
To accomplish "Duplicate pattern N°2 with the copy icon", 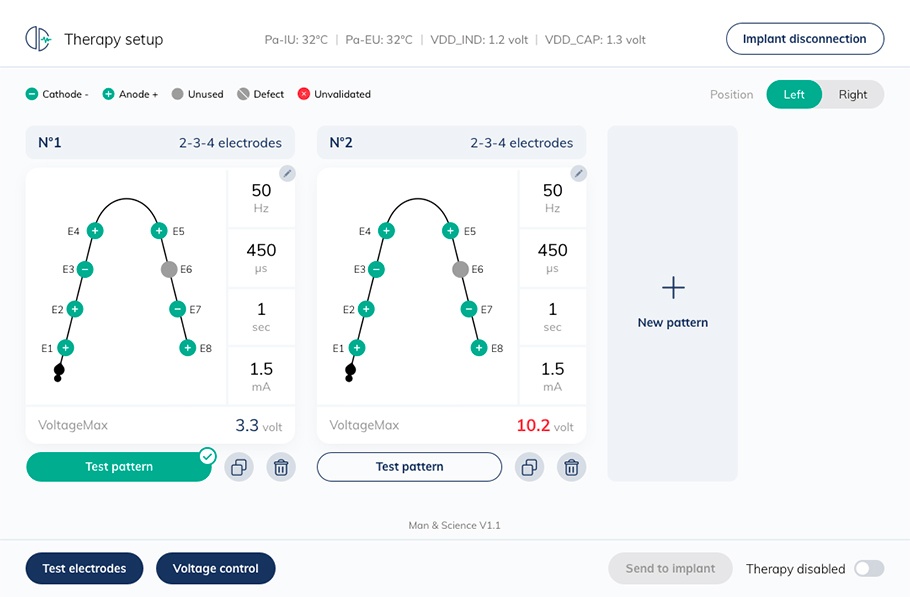I will point(530,467).
